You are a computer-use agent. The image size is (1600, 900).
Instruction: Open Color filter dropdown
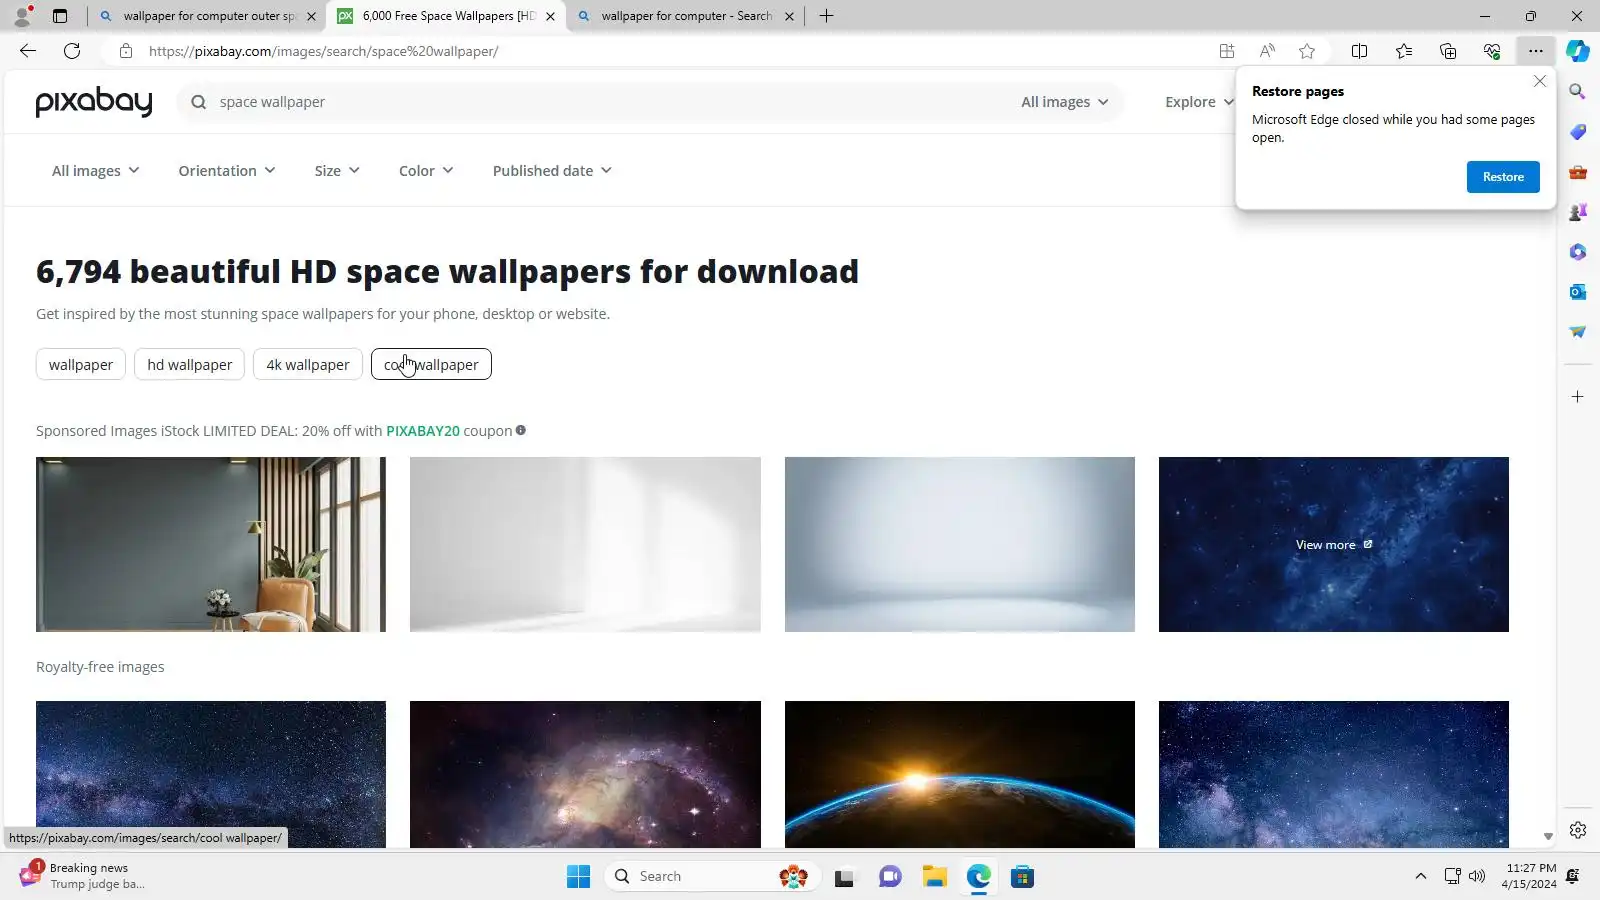pos(426,171)
